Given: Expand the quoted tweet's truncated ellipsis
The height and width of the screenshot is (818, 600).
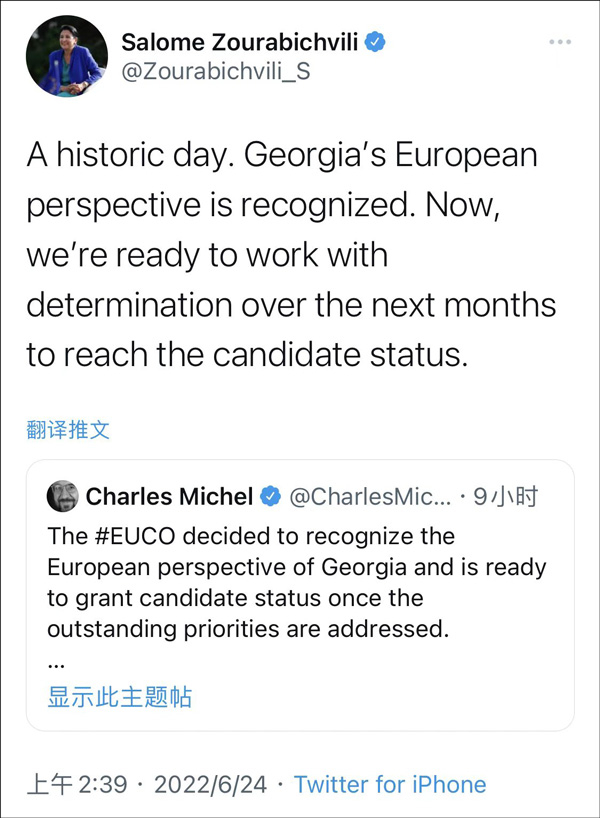Looking at the screenshot, I should click(55, 661).
